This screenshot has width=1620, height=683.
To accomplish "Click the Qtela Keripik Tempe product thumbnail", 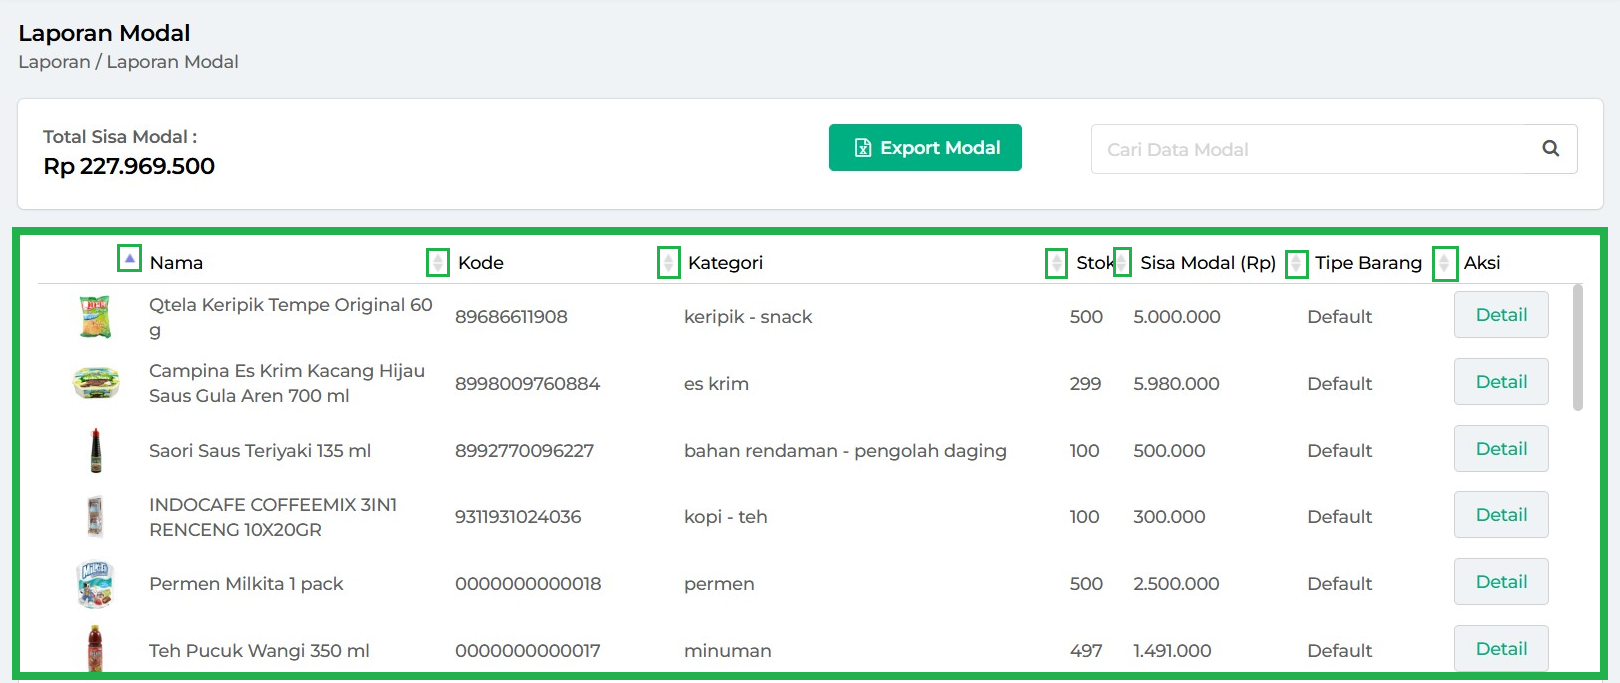I will (95, 317).
